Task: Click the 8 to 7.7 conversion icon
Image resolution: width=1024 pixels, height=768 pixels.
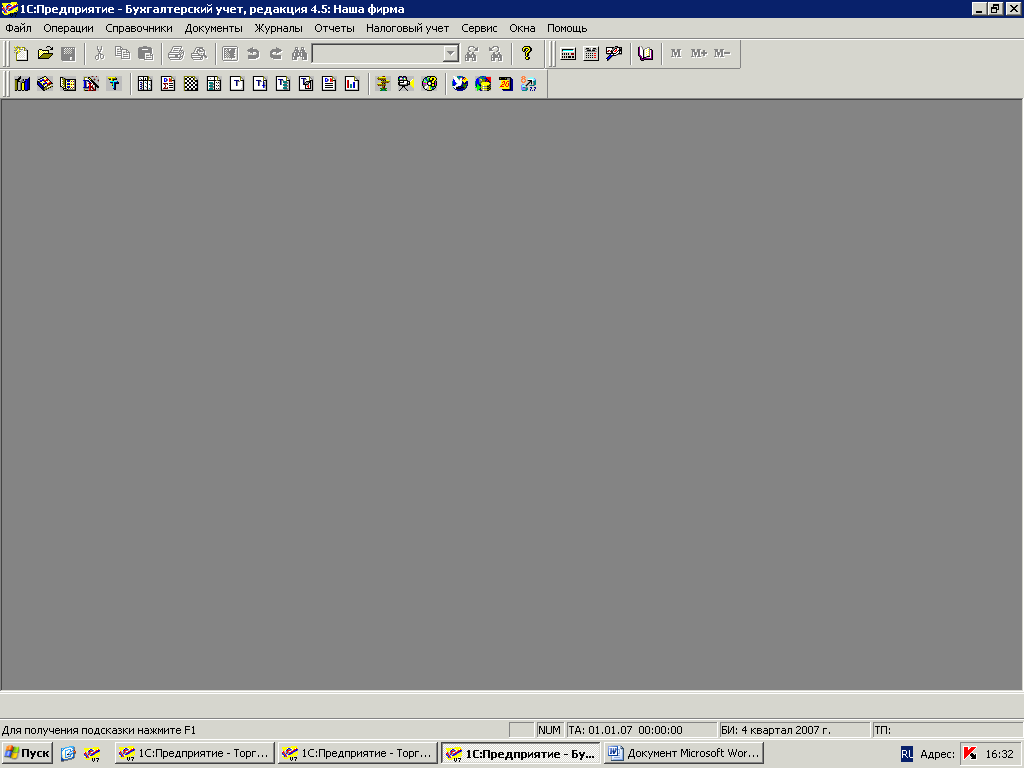Action: pyautogui.click(x=528, y=84)
